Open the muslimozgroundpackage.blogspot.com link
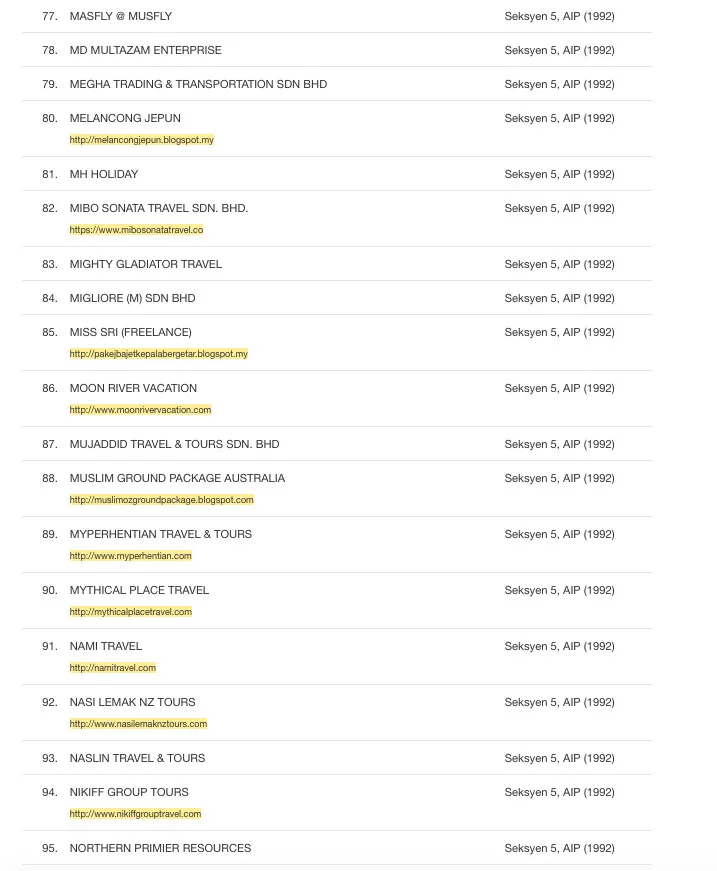717x871 pixels. click(161, 500)
